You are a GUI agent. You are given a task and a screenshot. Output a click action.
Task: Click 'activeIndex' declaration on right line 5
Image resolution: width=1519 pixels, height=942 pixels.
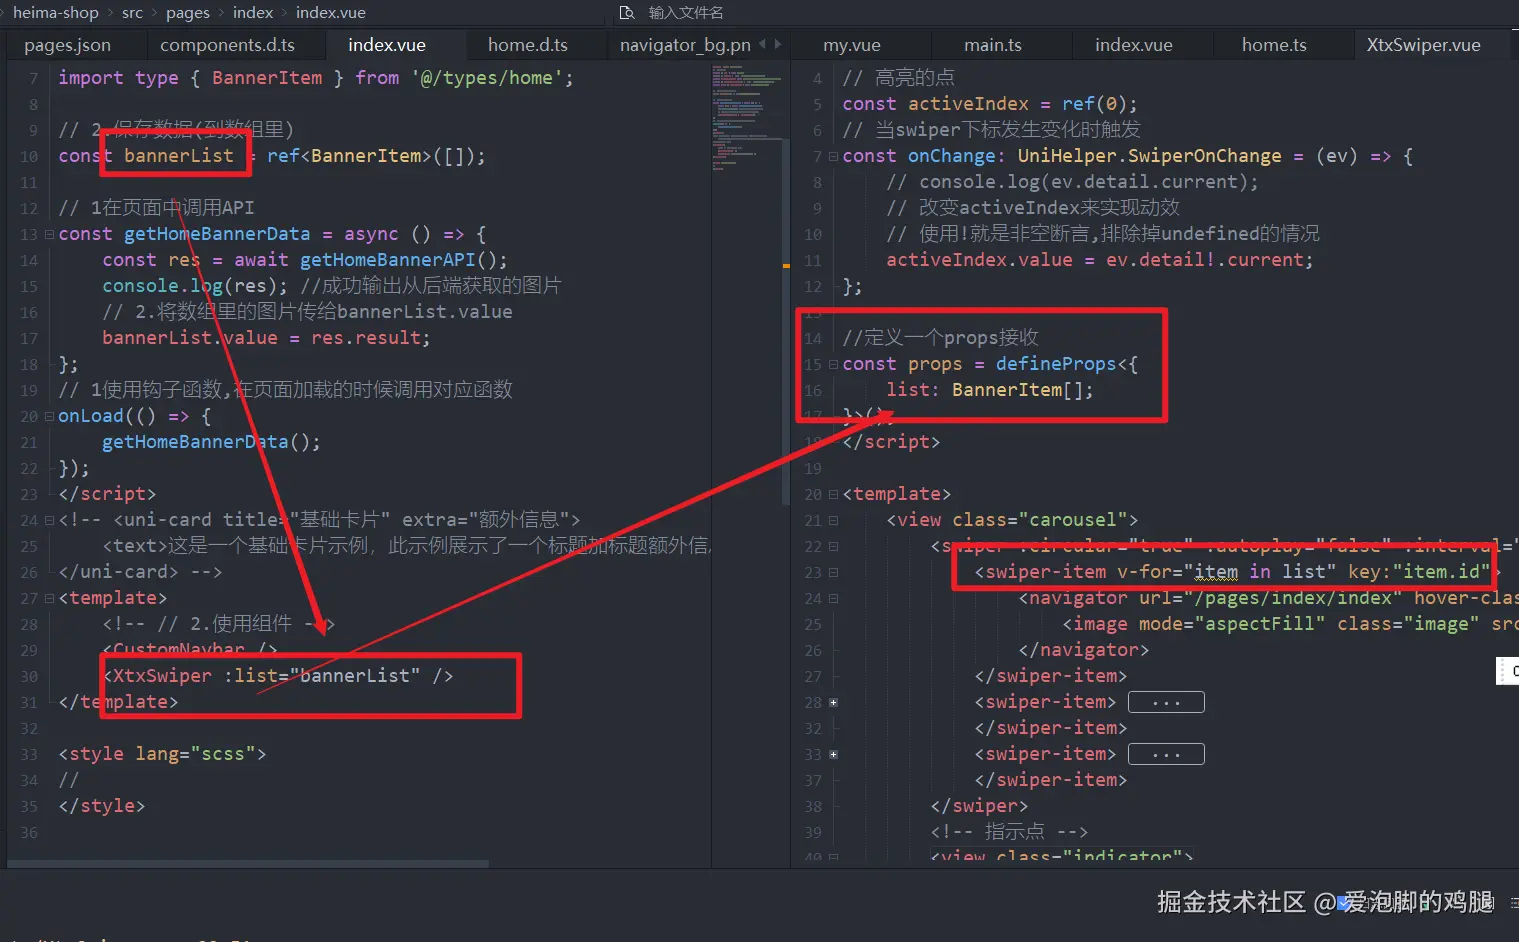968,104
